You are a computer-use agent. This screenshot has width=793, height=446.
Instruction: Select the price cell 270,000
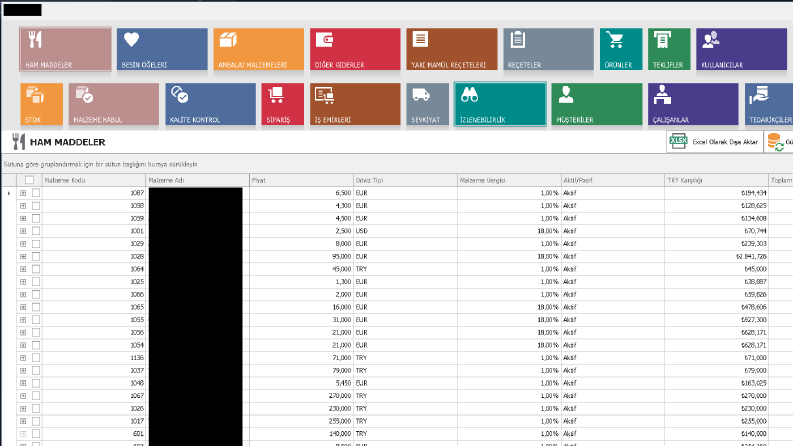[301, 396]
